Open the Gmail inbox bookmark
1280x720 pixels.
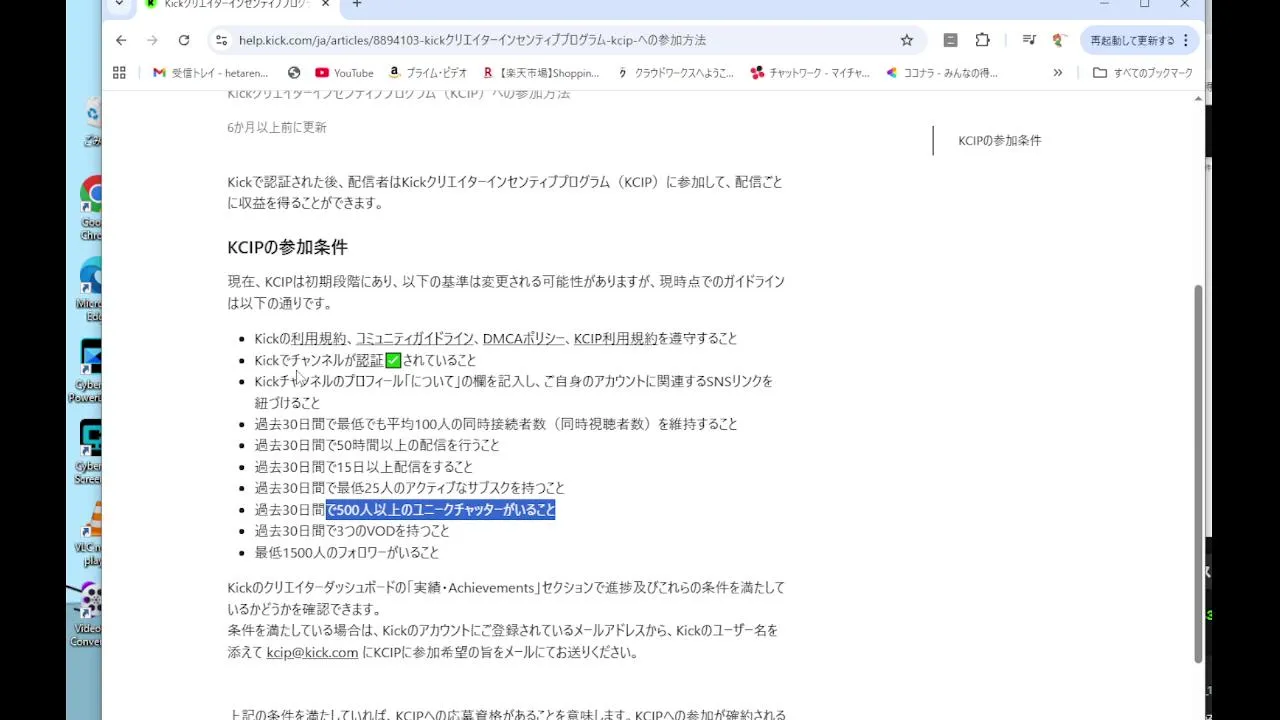tap(210, 73)
